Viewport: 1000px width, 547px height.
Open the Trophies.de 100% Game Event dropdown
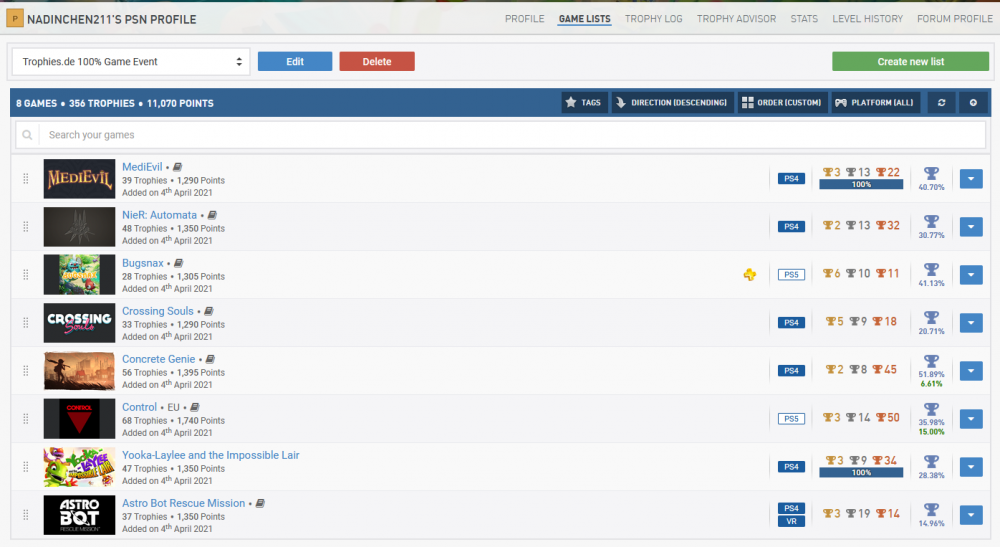click(130, 62)
